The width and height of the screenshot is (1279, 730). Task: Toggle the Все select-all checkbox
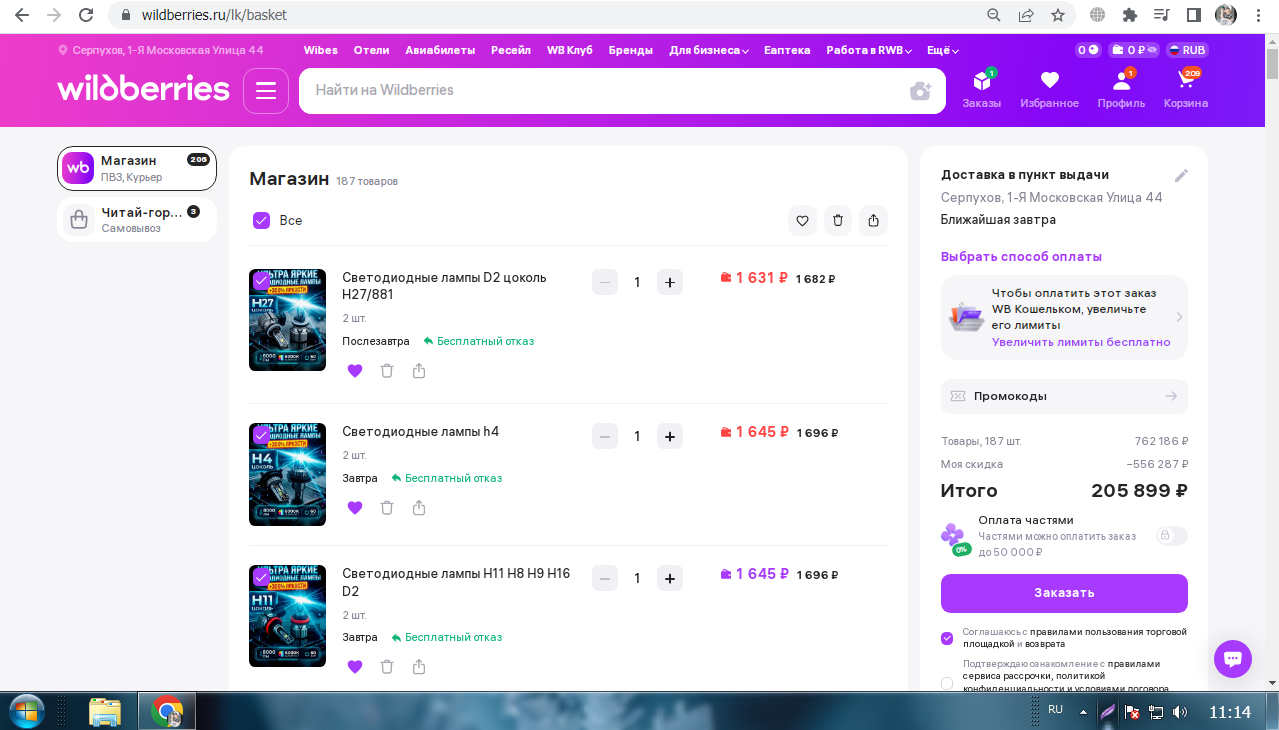pos(262,220)
